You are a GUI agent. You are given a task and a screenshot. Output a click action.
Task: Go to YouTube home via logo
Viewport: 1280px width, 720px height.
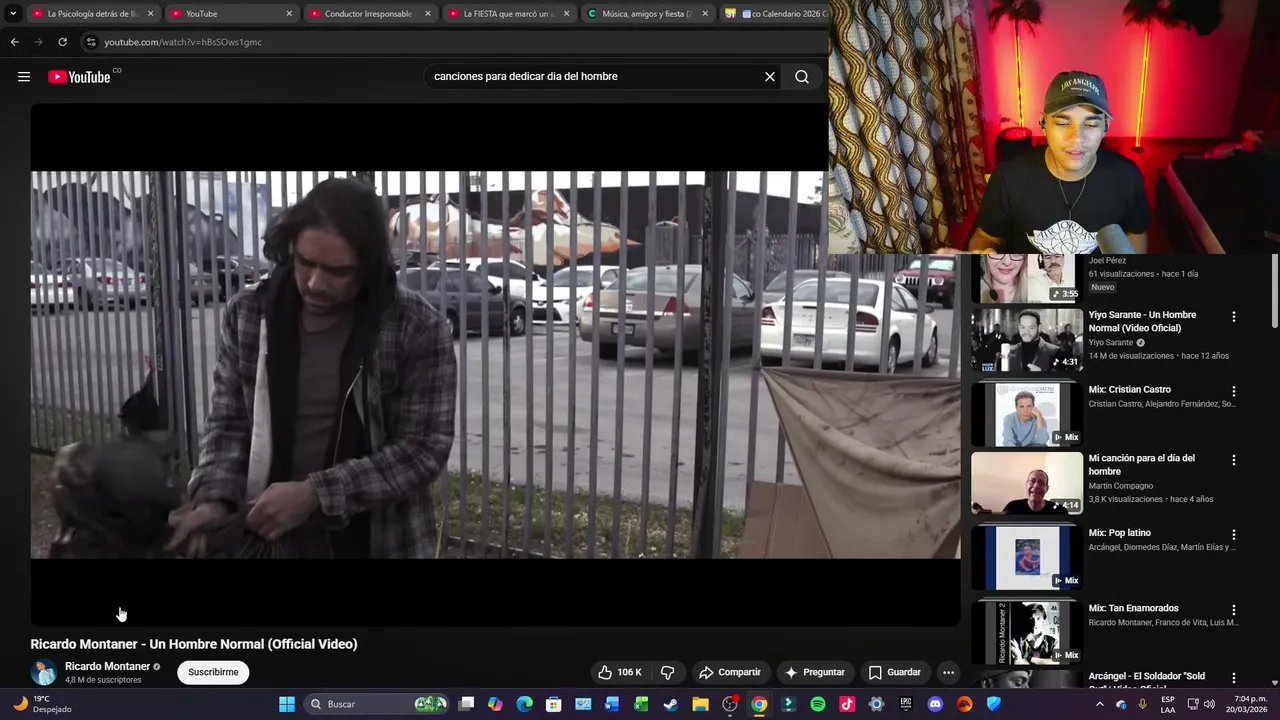tap(80, 77)
